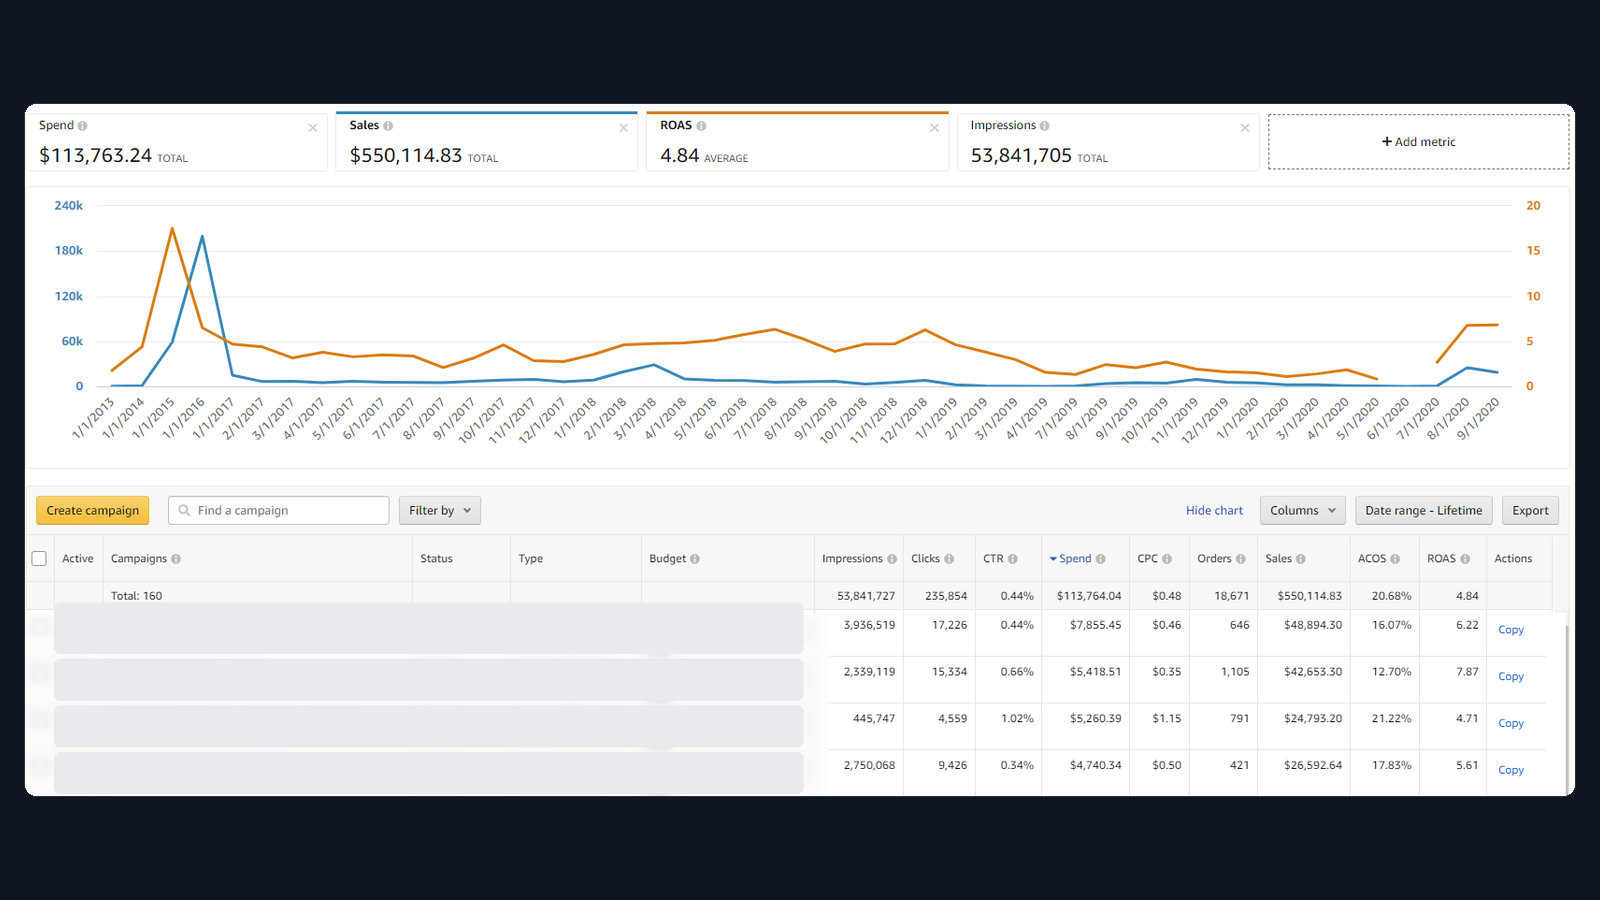
Task: Click the CTR column info icon
Action: [1012, 559]
